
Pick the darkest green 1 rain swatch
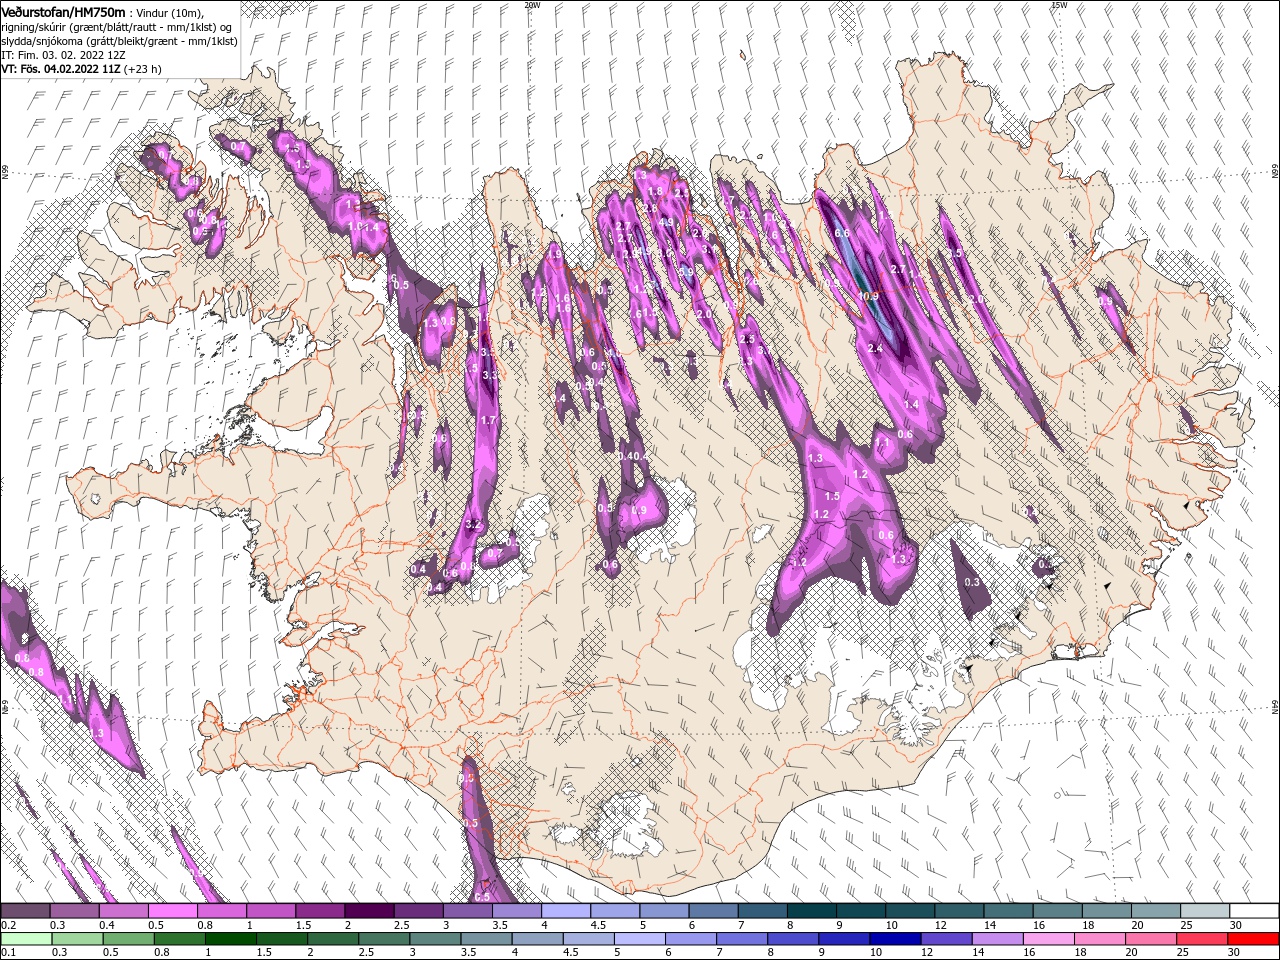pos(230,939)
